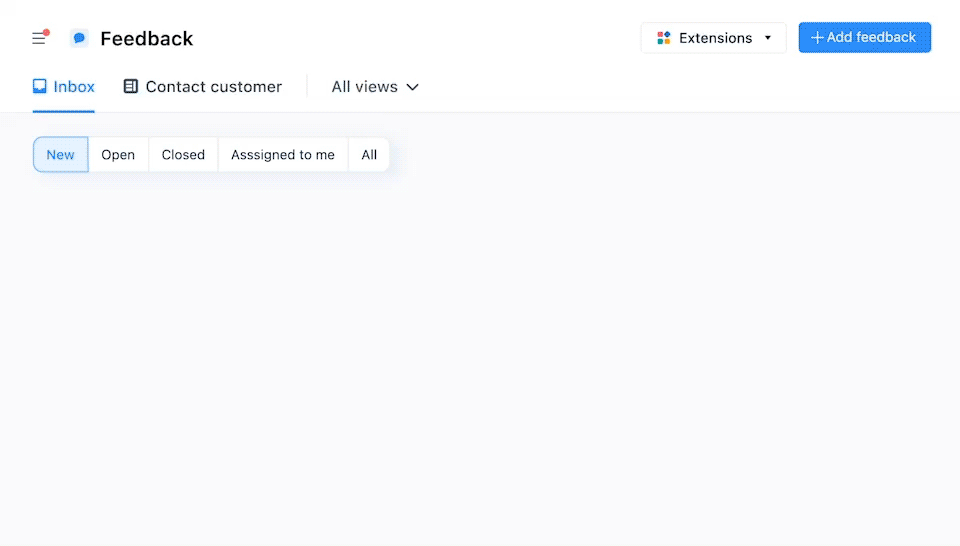The height and width of the screenshot is (546, 960).
Task: Open the All views menu
Action: [365, 87]
